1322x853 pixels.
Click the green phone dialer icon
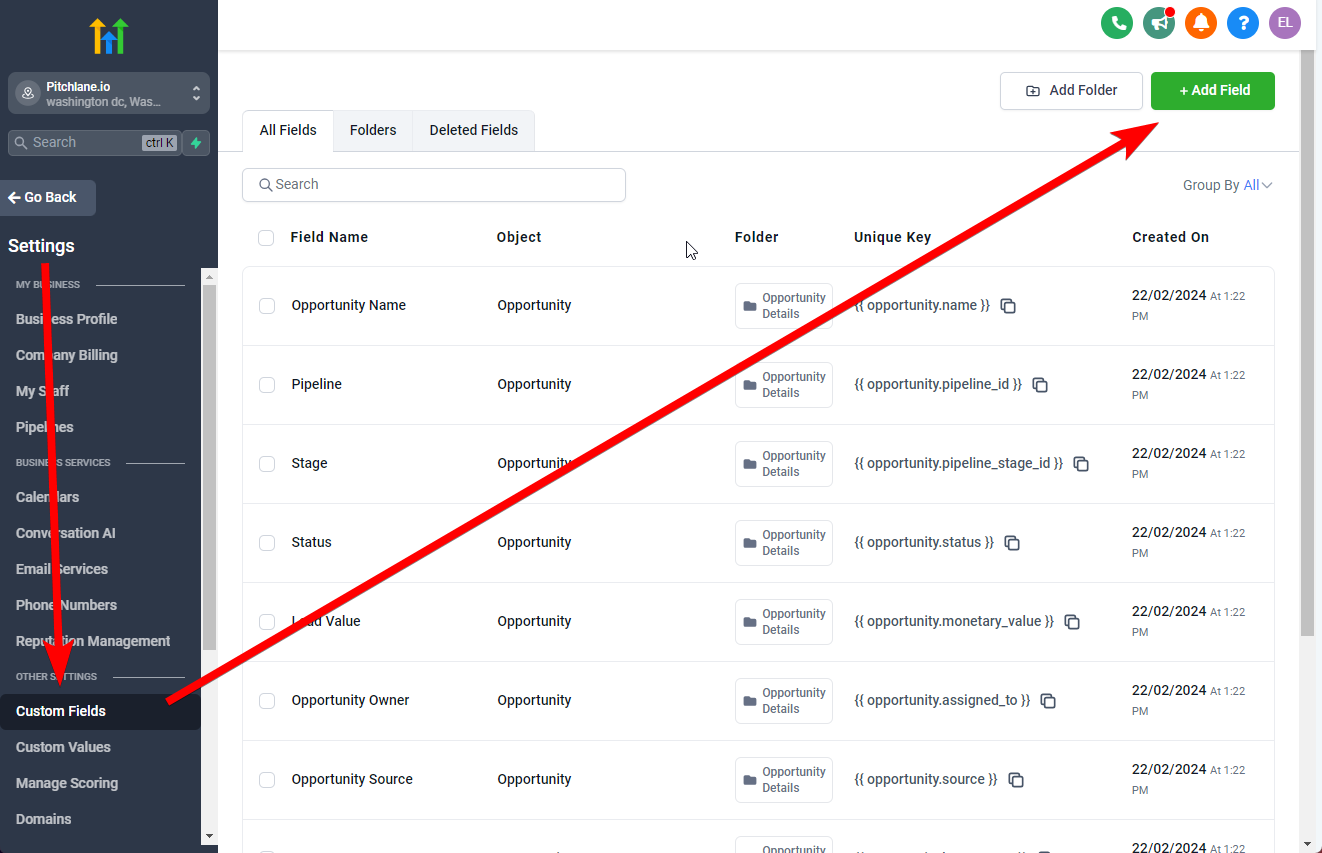click(x=1117, y=22)
